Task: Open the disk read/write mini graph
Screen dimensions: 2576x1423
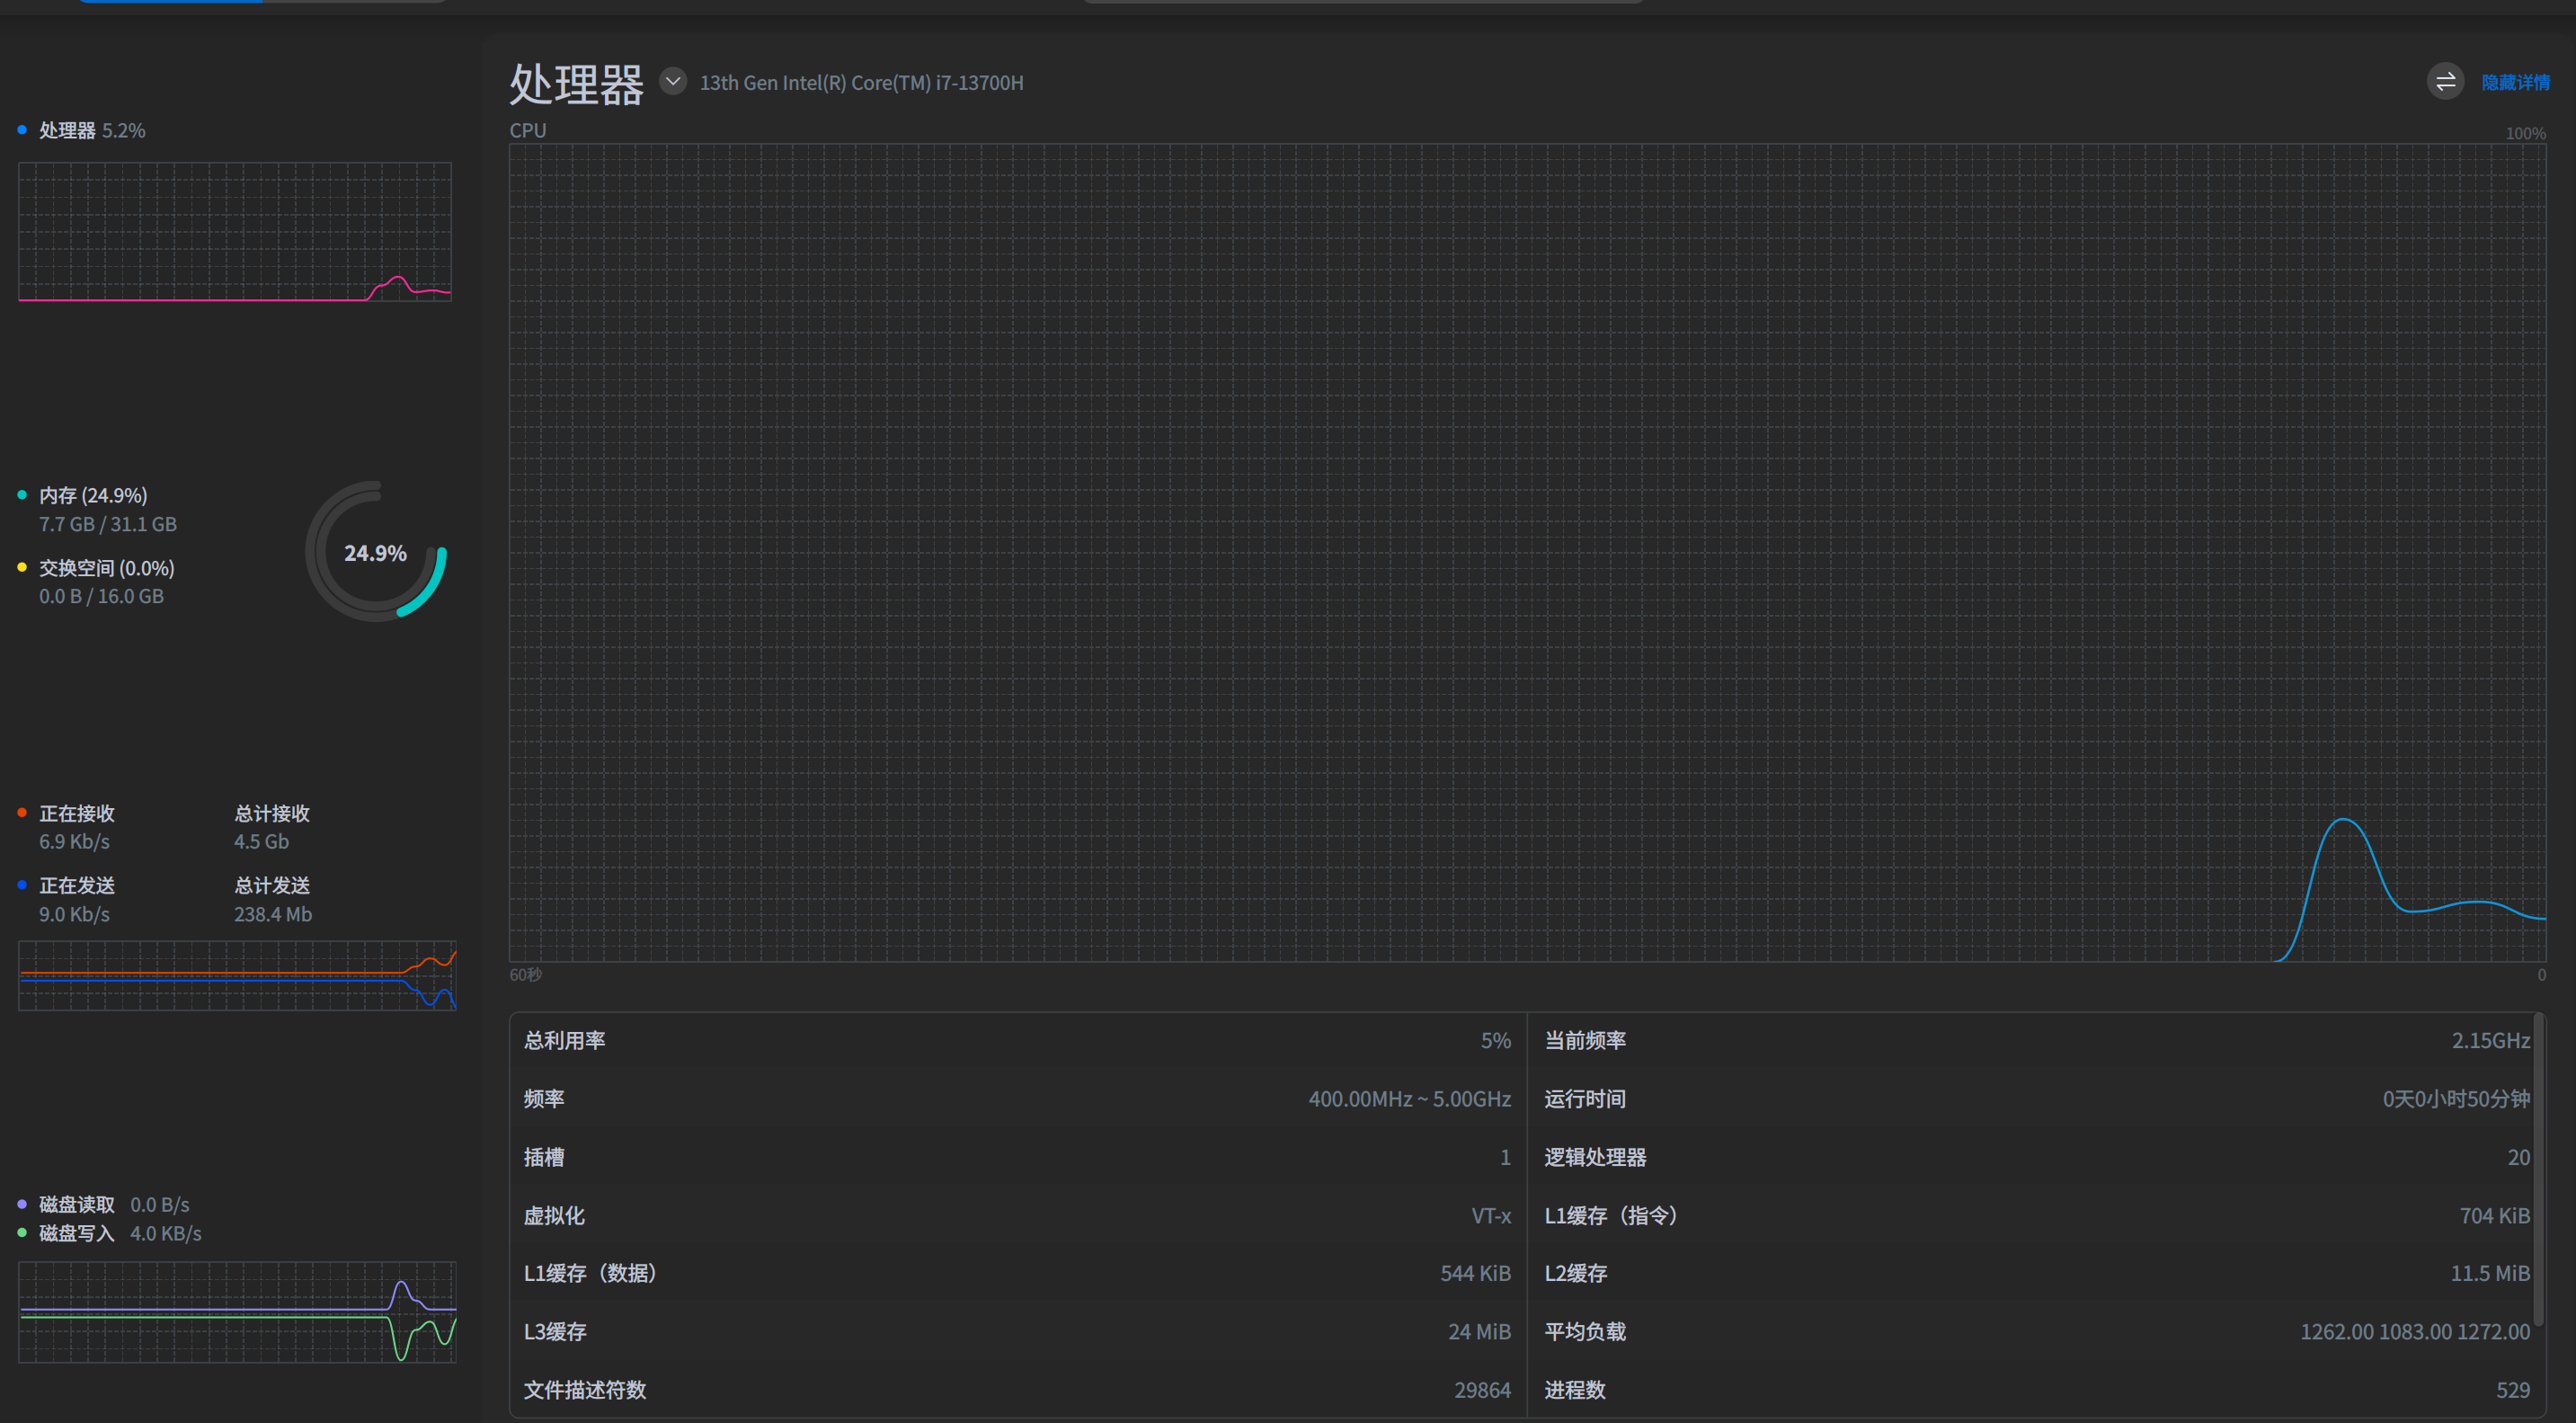Action: coord(237,1311)
